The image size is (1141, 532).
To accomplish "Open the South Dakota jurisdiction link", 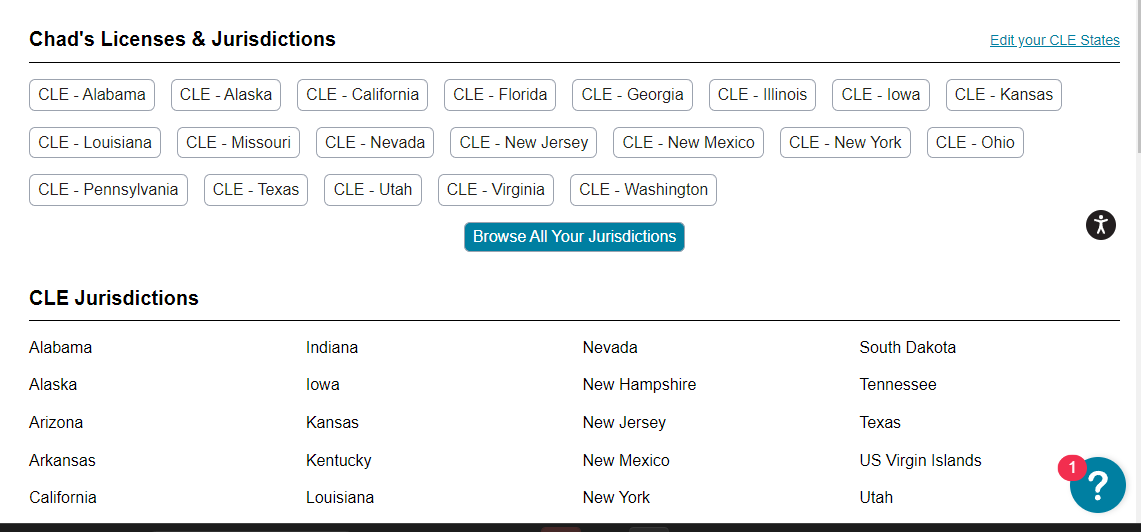I will (907, 348).
